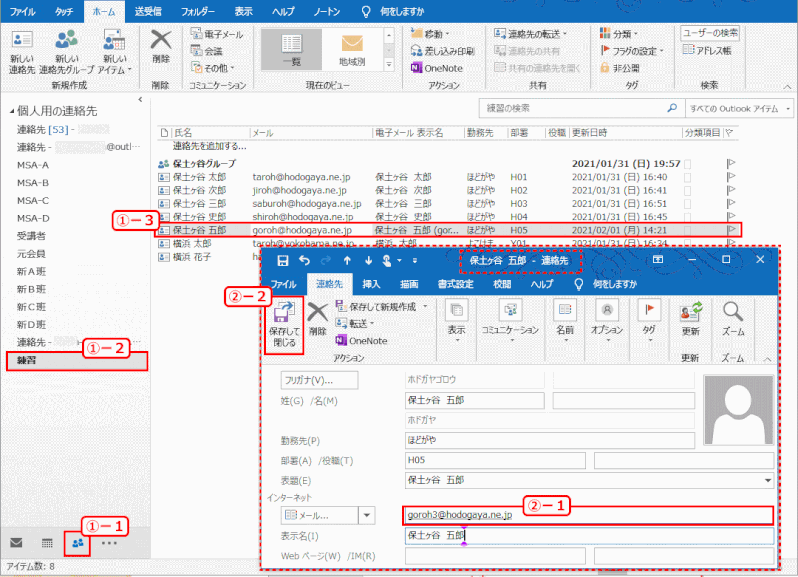Open the Folder (フォルダー) tab
Image resolution: width=798 pixels, height=577 pixels.
pos(198,11)
